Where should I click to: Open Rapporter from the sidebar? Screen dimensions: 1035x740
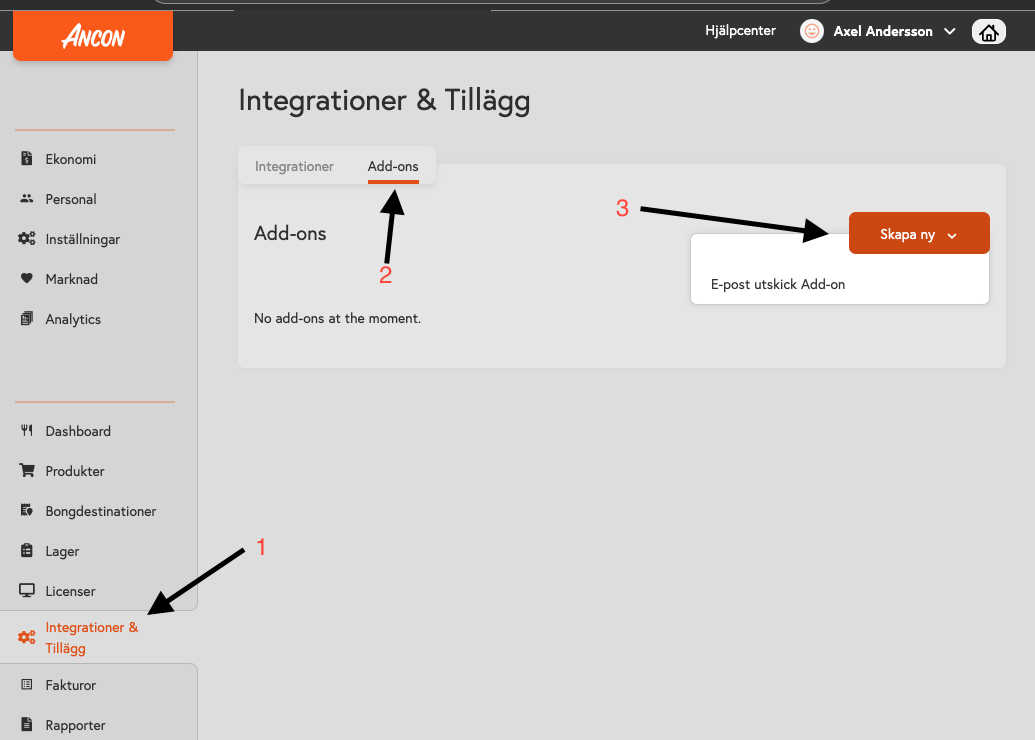(x=75, y=725)
